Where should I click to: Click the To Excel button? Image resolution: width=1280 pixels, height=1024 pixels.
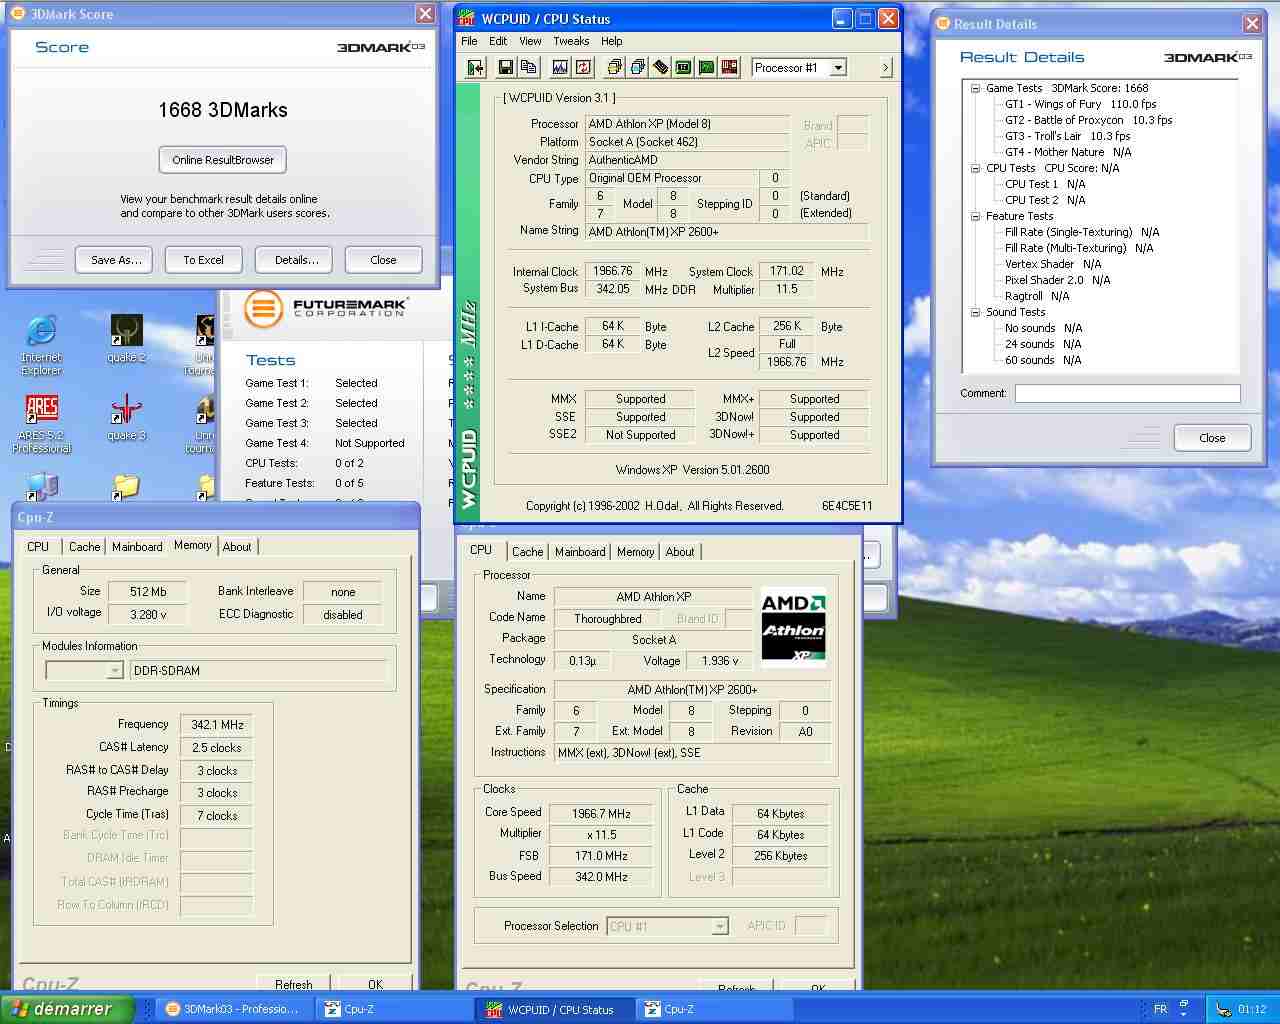coord(203,260)
